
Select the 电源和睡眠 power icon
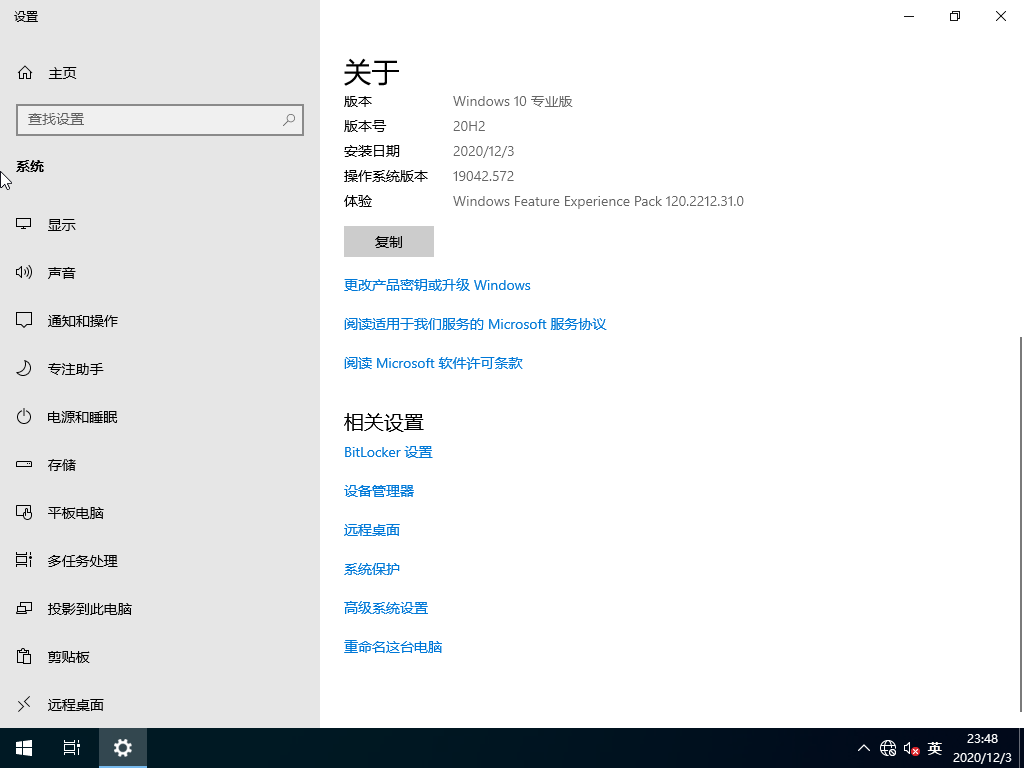(24, 417)
